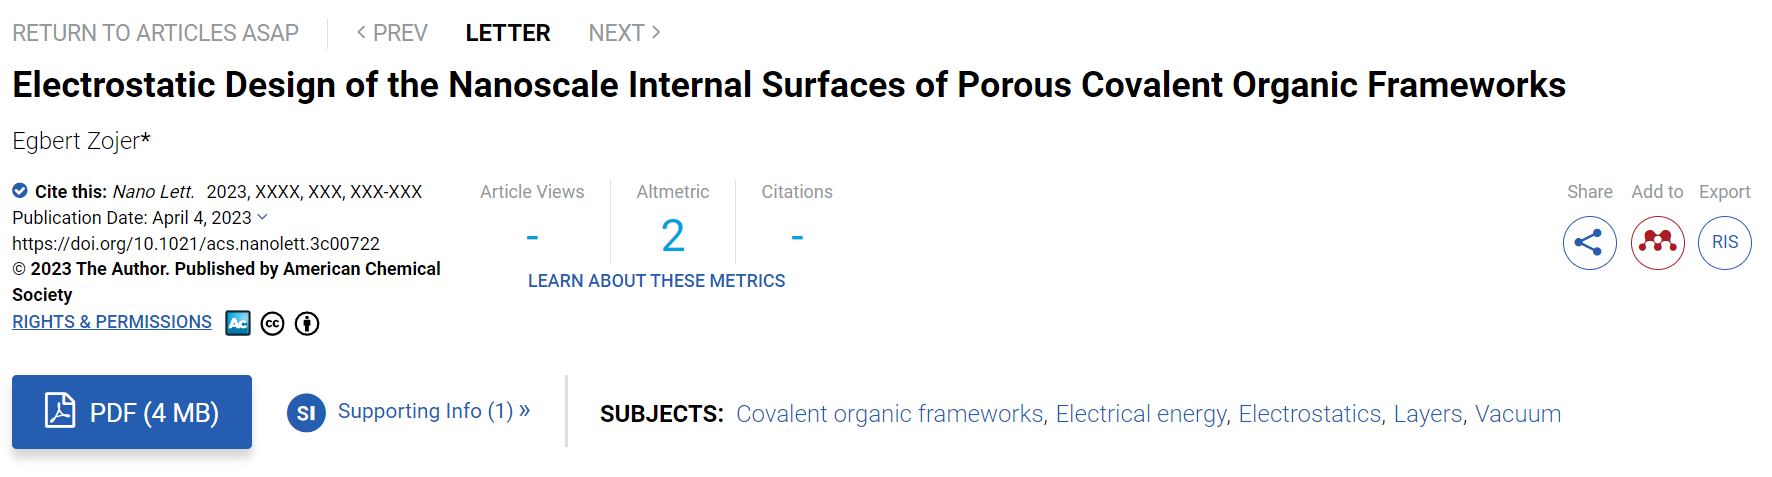Click the blue check mark beside Cite this
Image resolution: width=1772 pixels, height=477 pixels.
point(20,190)
